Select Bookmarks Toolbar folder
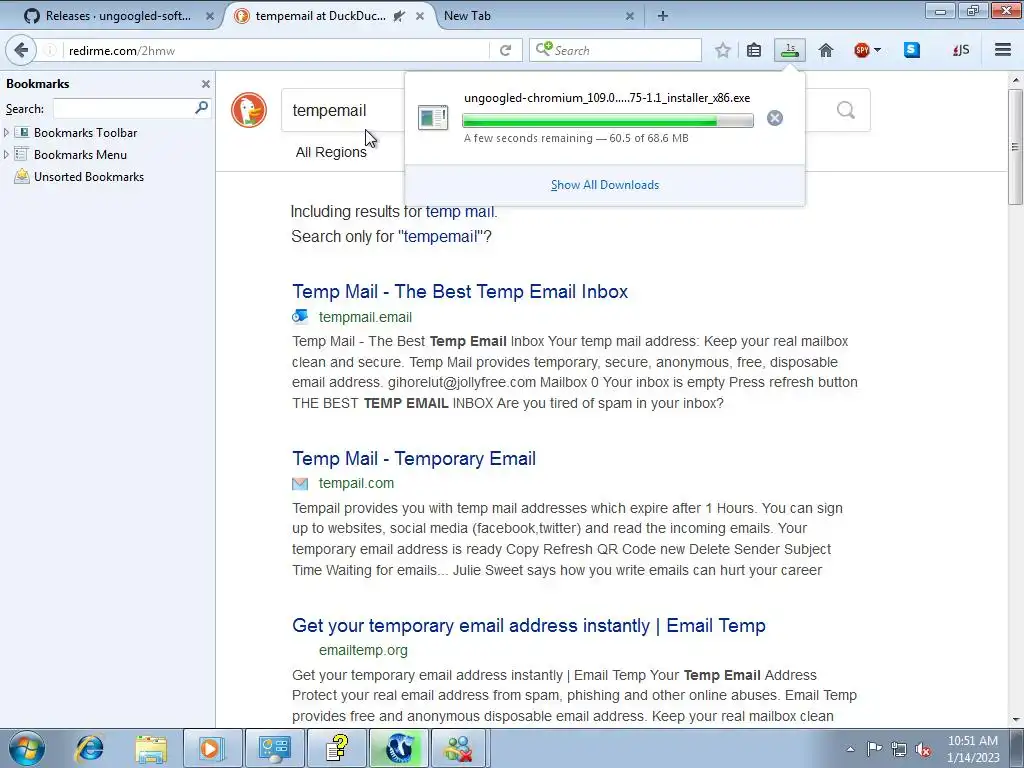This screenshot has width=1024, height=768. coord(85,133)
